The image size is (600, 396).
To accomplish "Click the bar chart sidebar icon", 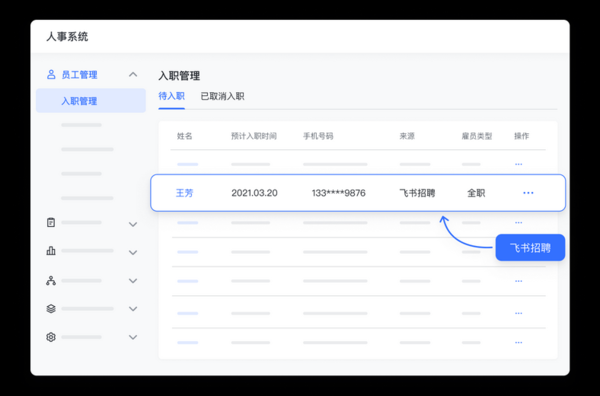I will (x=51, y=251).
